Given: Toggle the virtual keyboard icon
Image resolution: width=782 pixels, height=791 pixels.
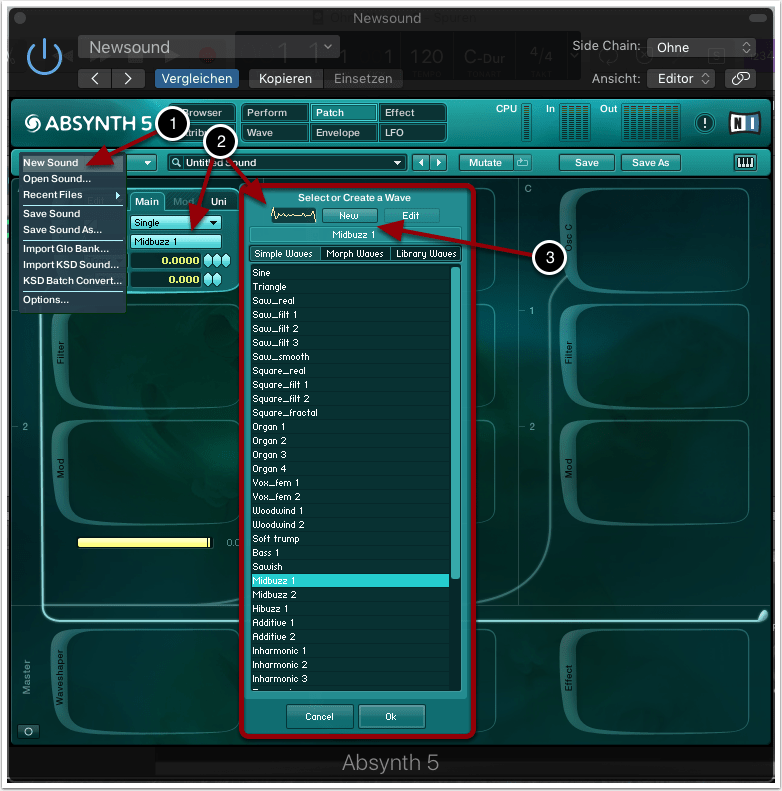Looking at the screenshot, I should pos(745,162).
